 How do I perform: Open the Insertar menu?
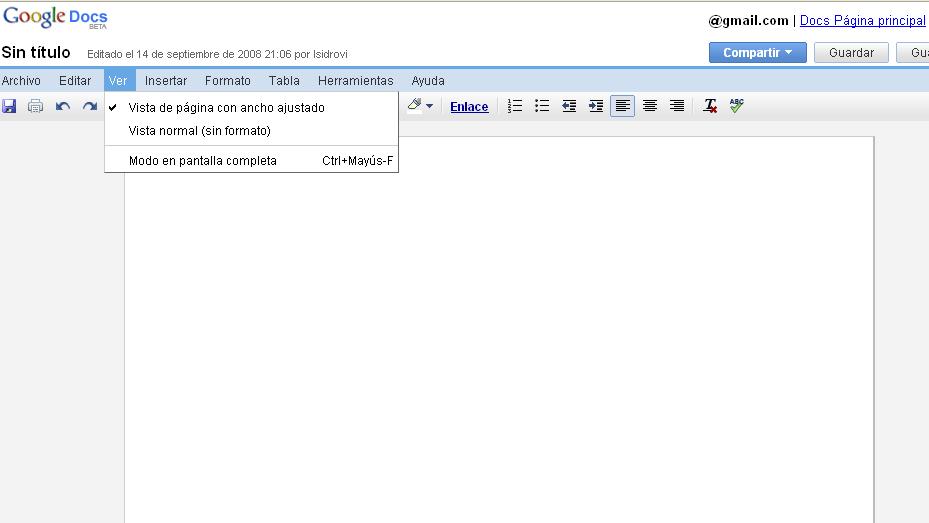[x=166, y=81]
